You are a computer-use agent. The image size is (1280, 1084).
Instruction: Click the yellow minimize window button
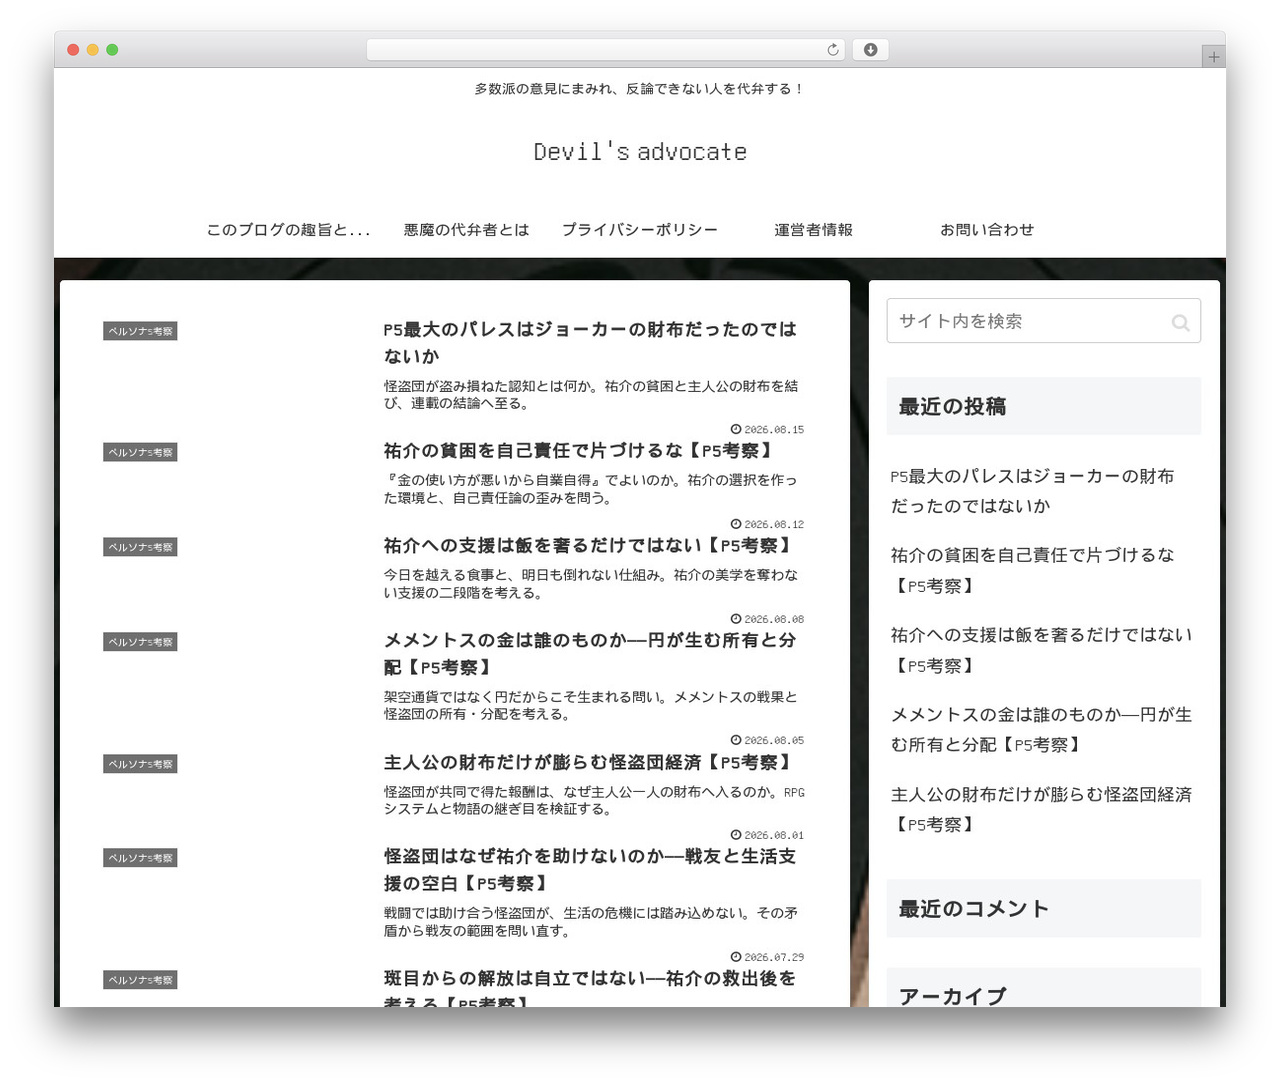92,49
